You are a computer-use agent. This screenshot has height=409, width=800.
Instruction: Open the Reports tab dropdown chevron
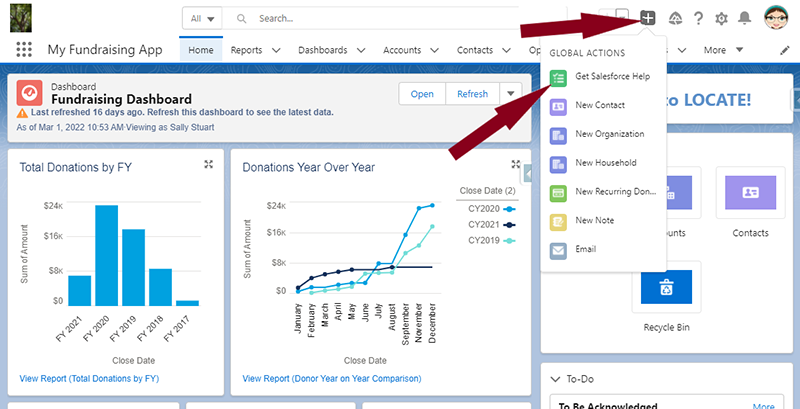click(276, 50)
